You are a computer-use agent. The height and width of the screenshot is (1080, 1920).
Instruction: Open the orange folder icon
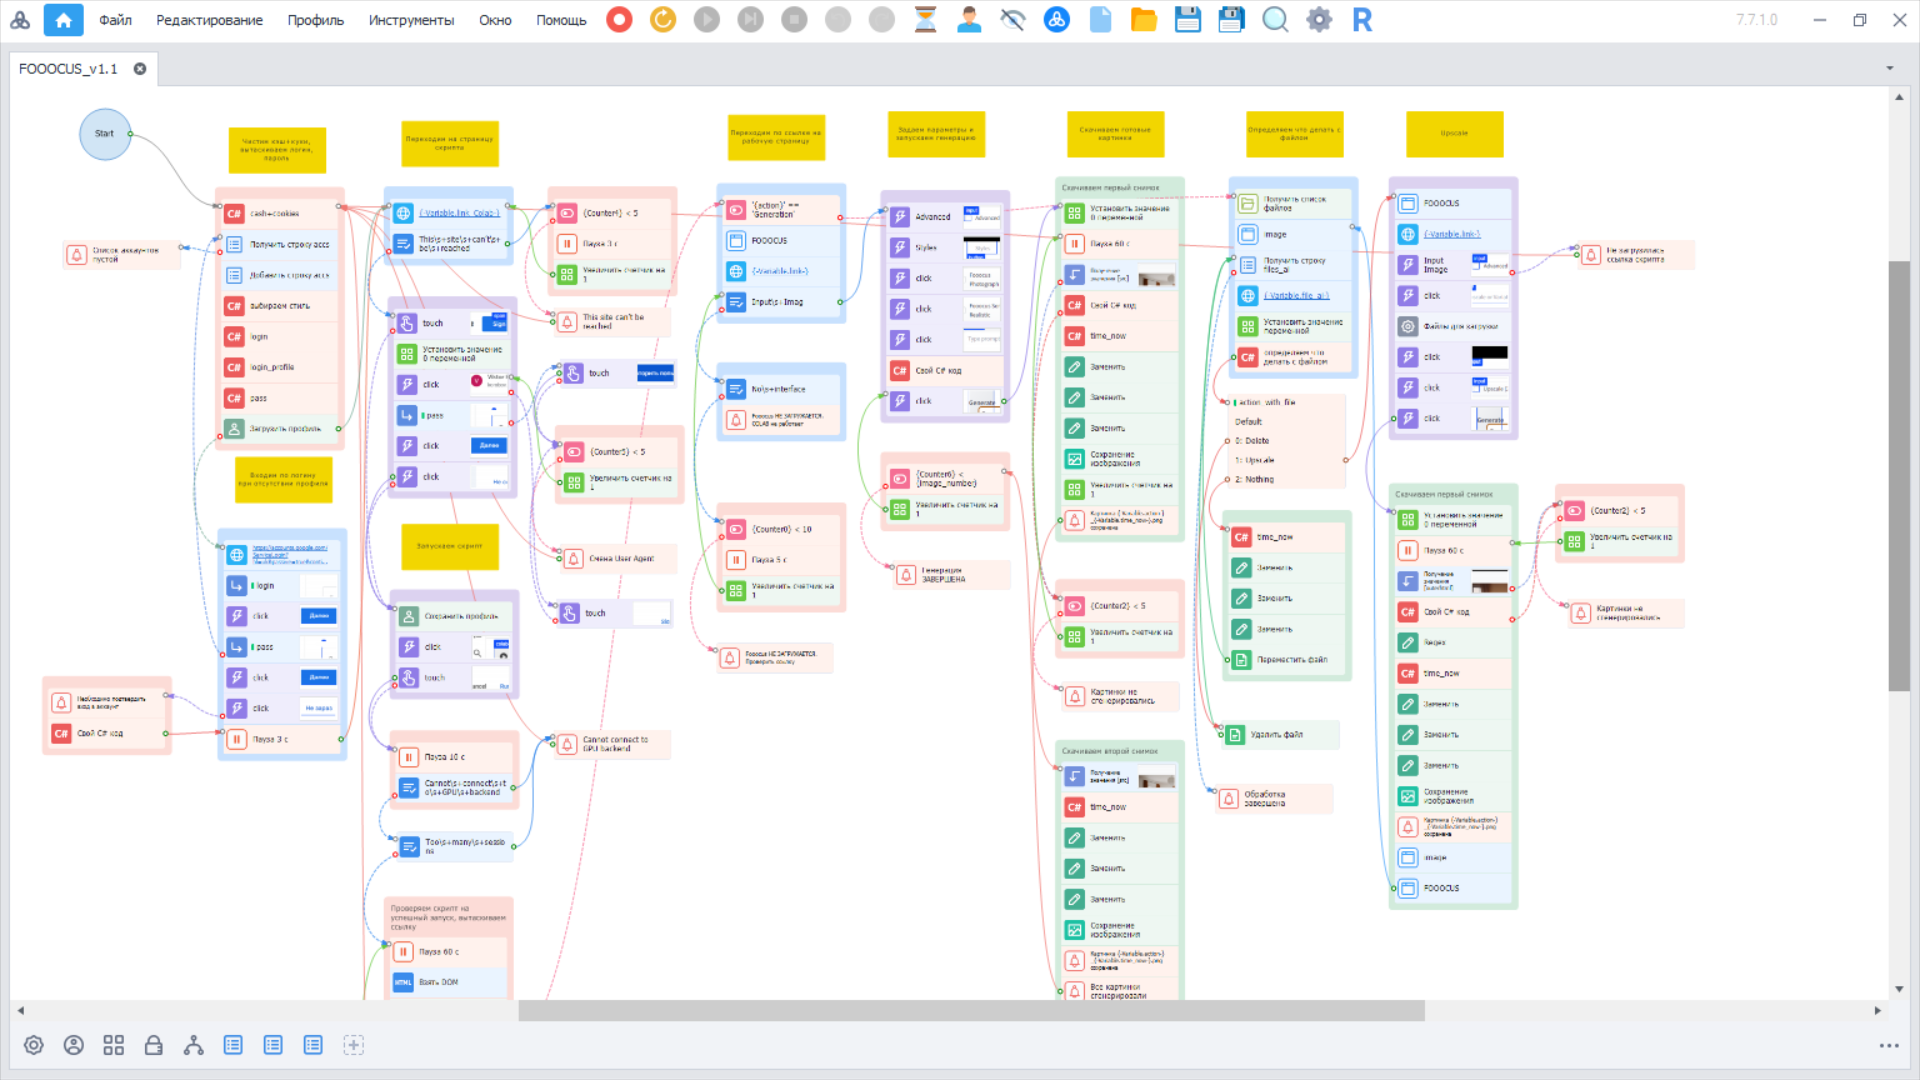tap(1143, 19)
